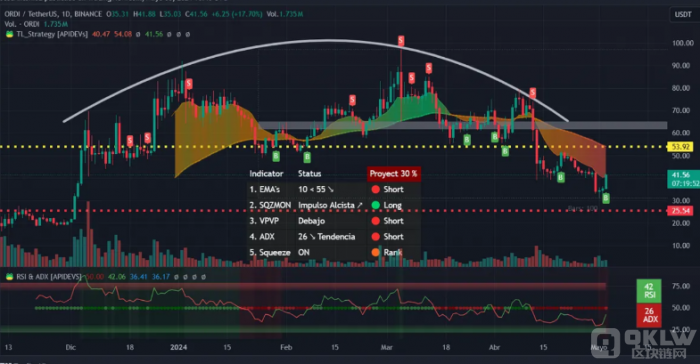Click the '3. VPVP' row label
This screenshot has height=364, width=700.
(264, 221)
